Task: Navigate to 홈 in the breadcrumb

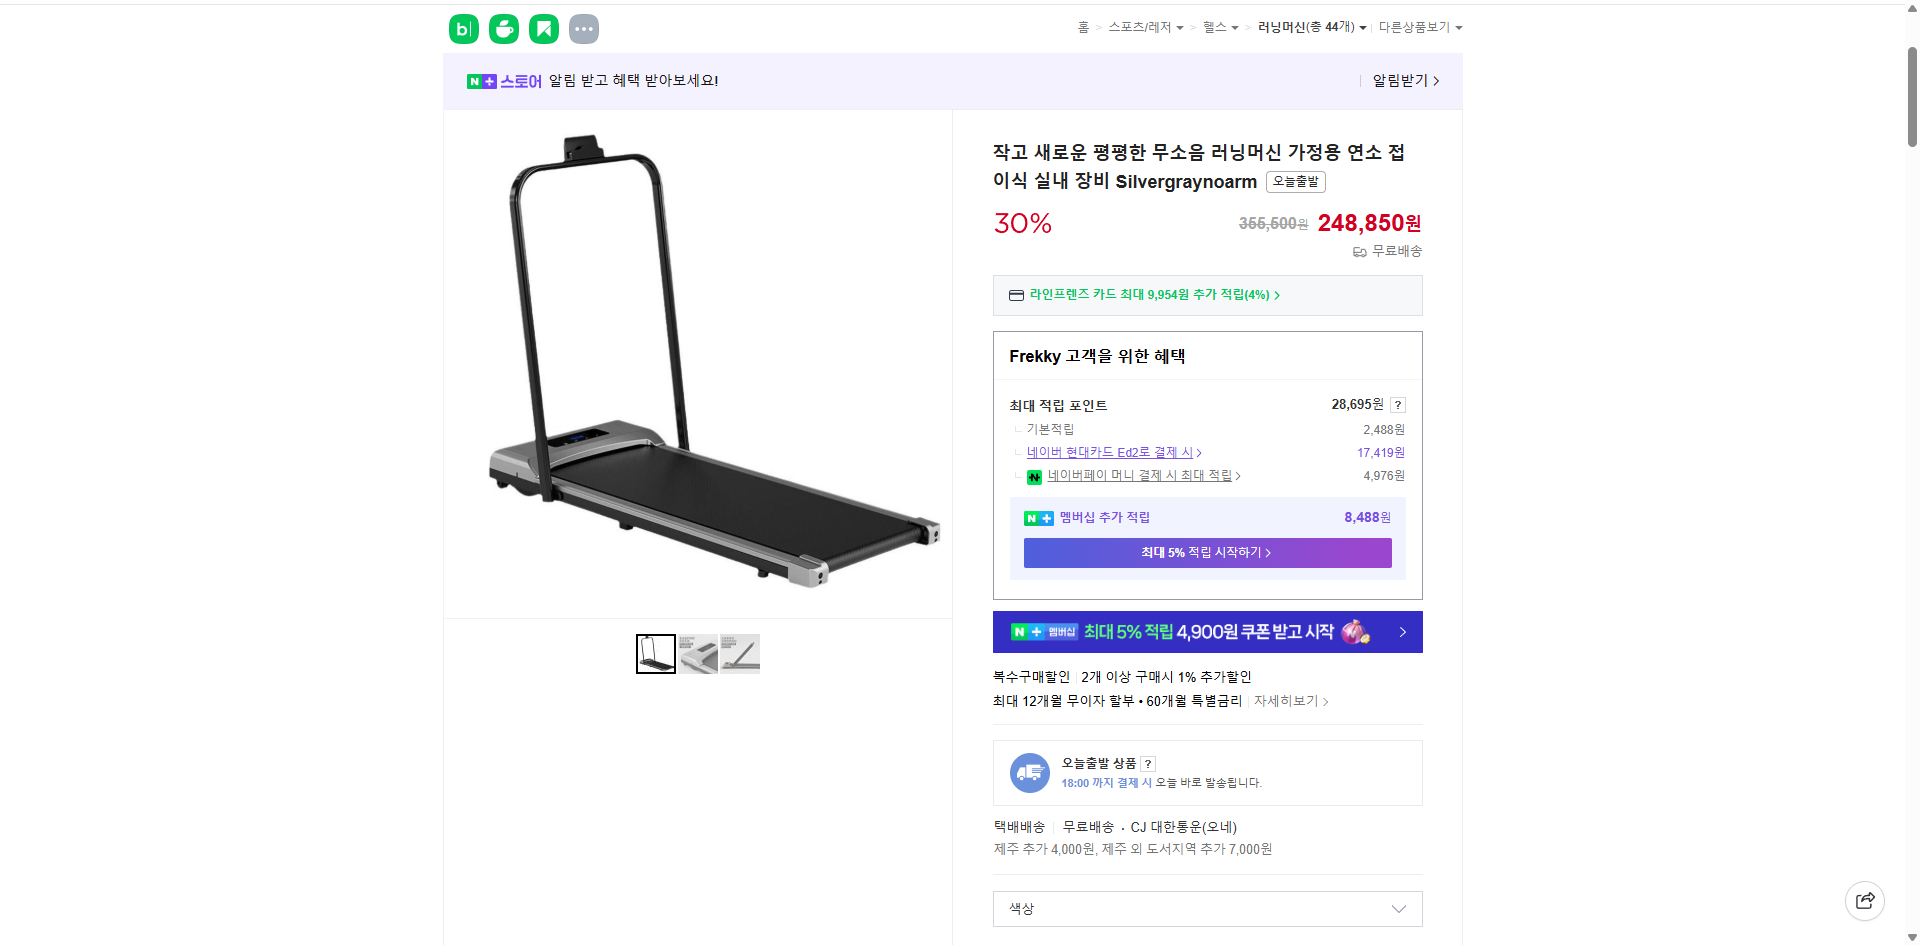Action: click(1083, 27)
